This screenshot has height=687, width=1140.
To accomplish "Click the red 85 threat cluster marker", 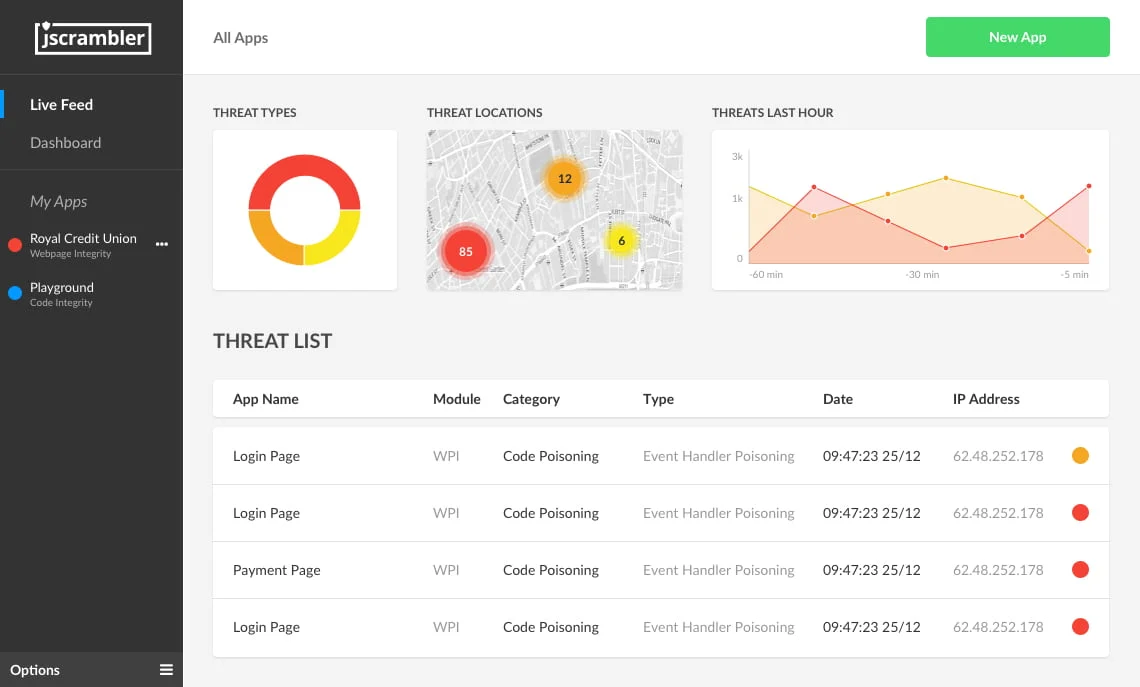I will tap(465, 252).
